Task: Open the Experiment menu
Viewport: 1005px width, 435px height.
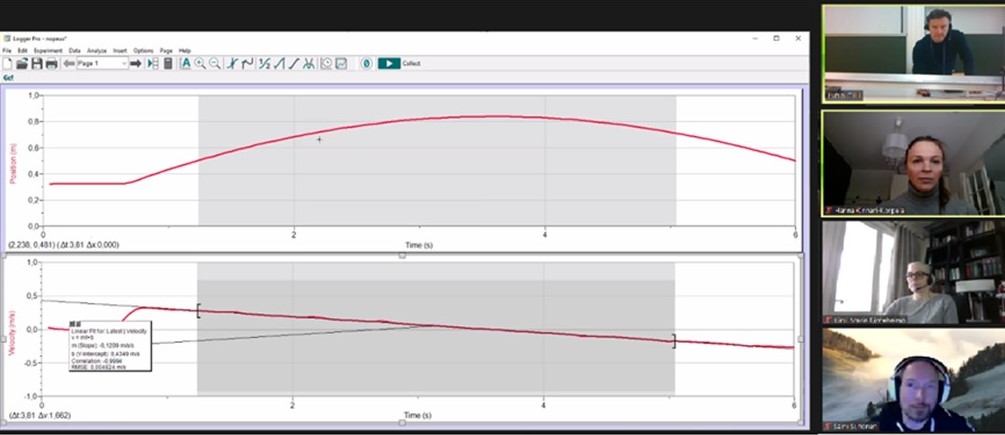Action: click(47, 50)
